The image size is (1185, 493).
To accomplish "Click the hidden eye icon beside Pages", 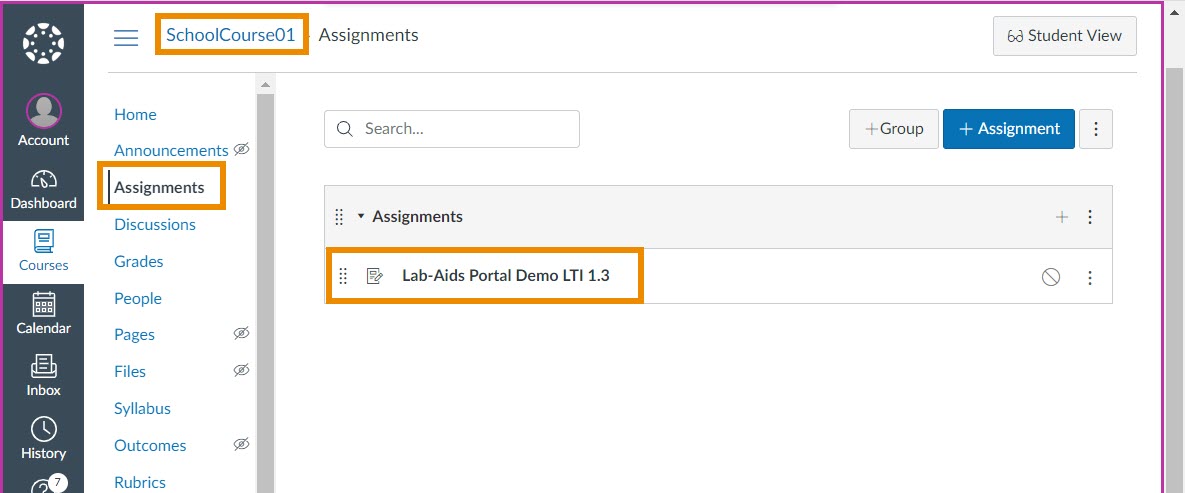I will click(241, 333).
